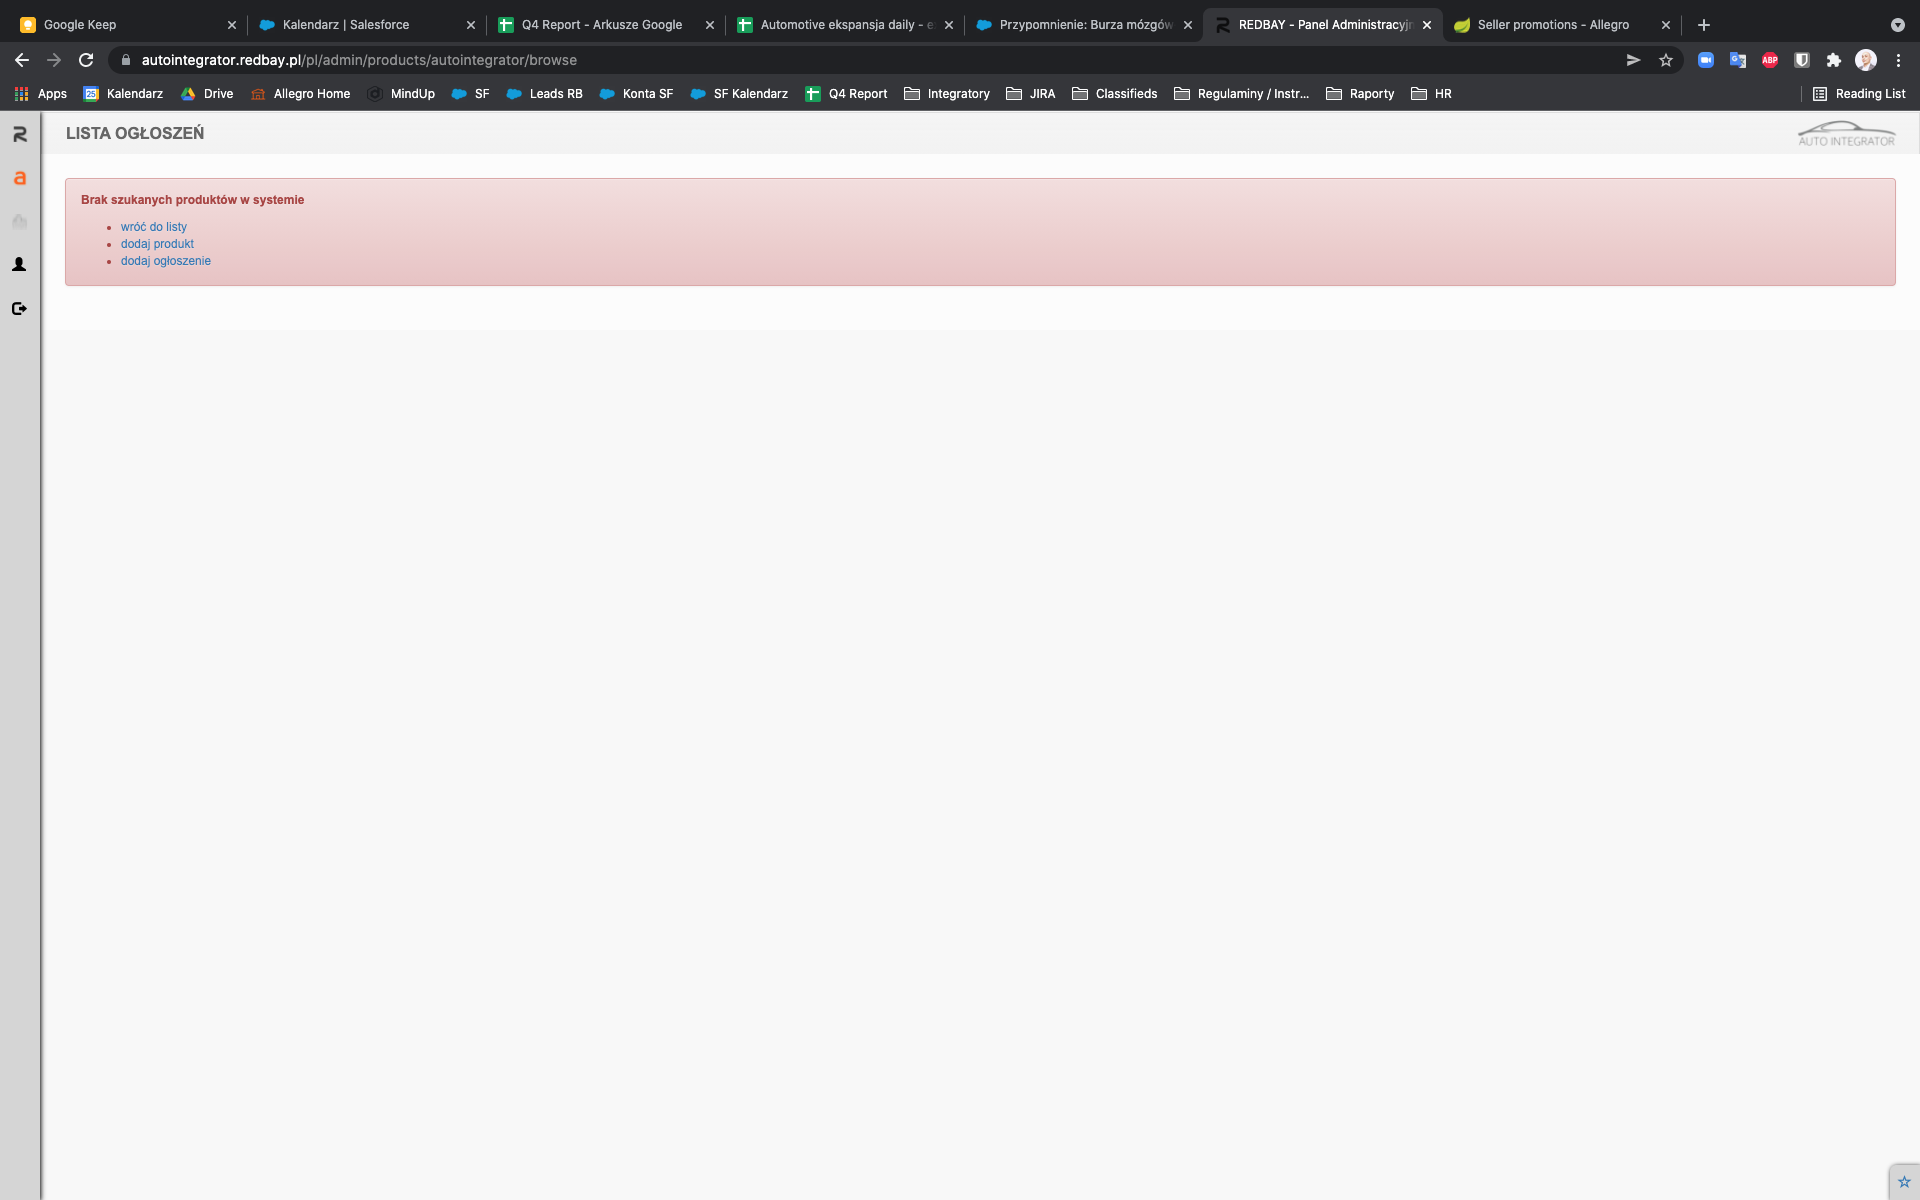Viewport: 1920px width, 1200px height.
Task: Open the Integratory bookmarks folder
Action: point(946,94)
